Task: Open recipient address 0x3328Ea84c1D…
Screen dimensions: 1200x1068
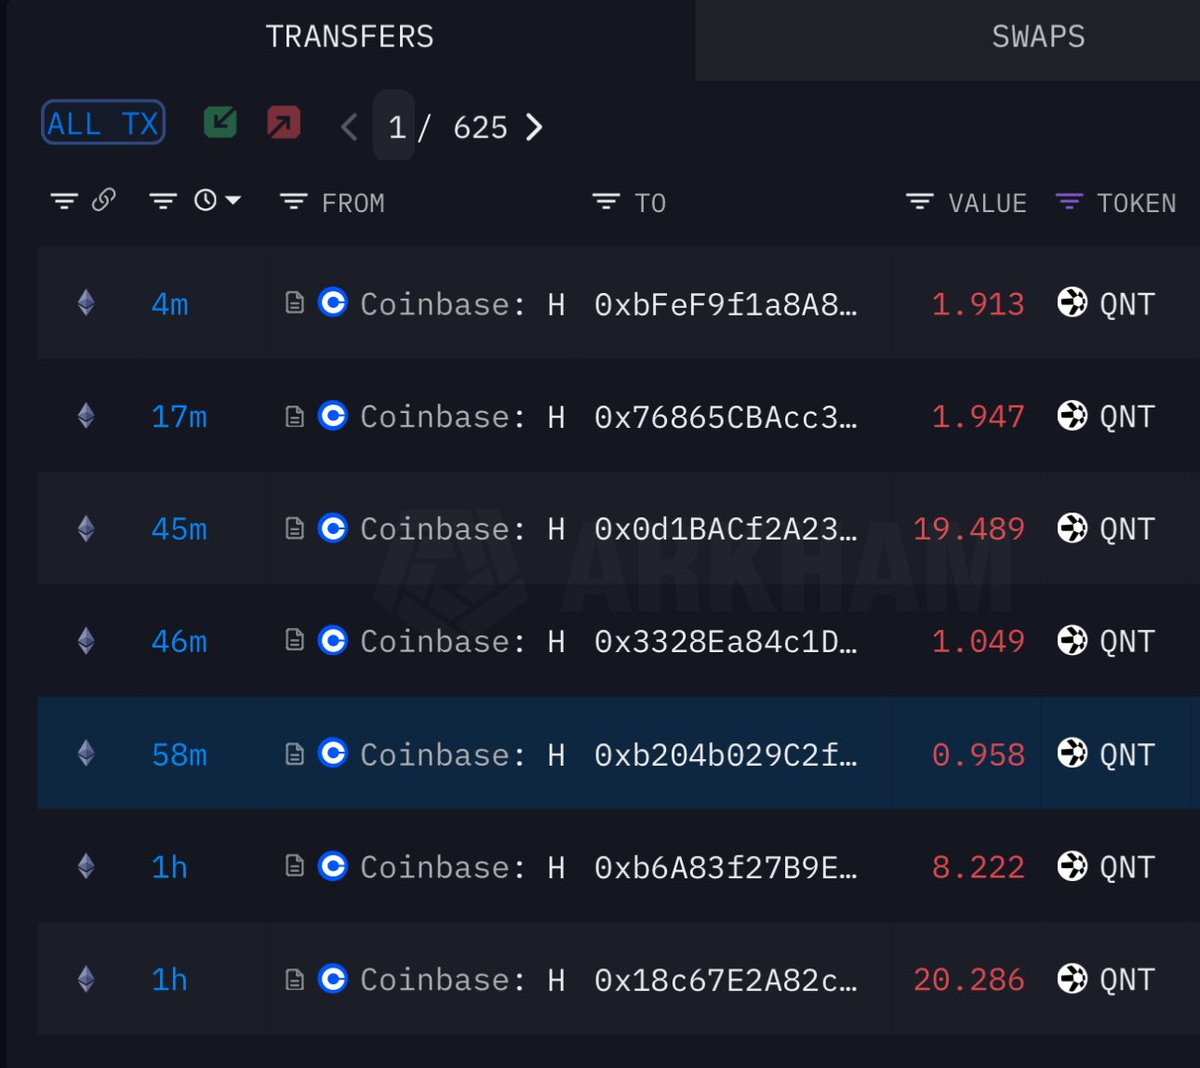Action: pyautogui.click(x=726, y=642)
